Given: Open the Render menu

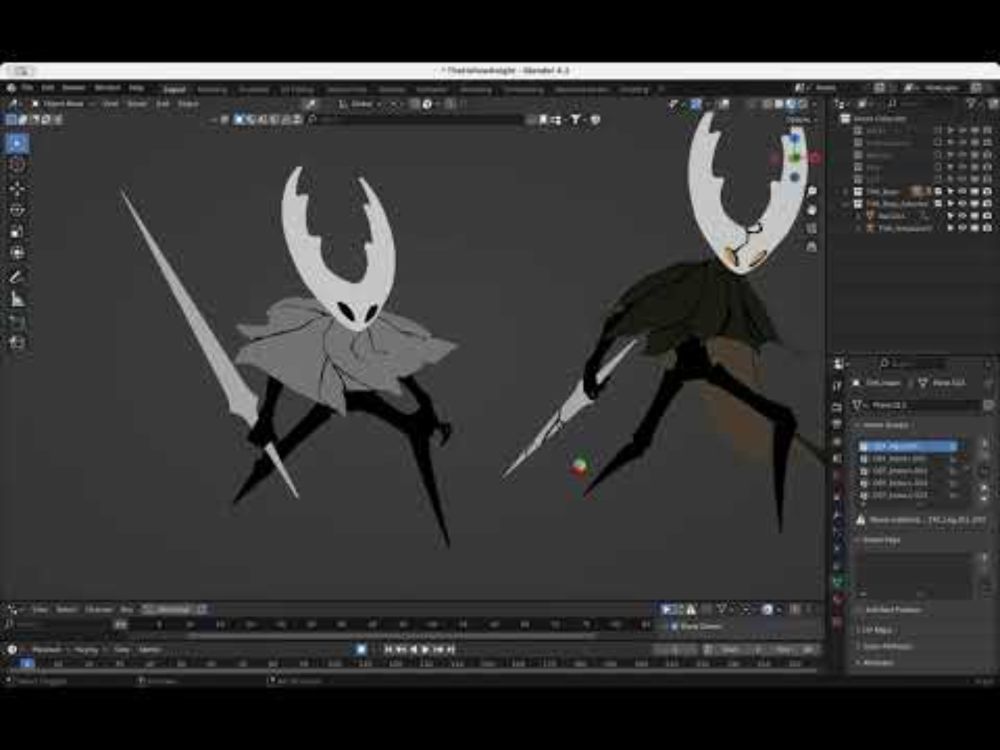Looking at the screenshot, I should [x=73, y=88].
